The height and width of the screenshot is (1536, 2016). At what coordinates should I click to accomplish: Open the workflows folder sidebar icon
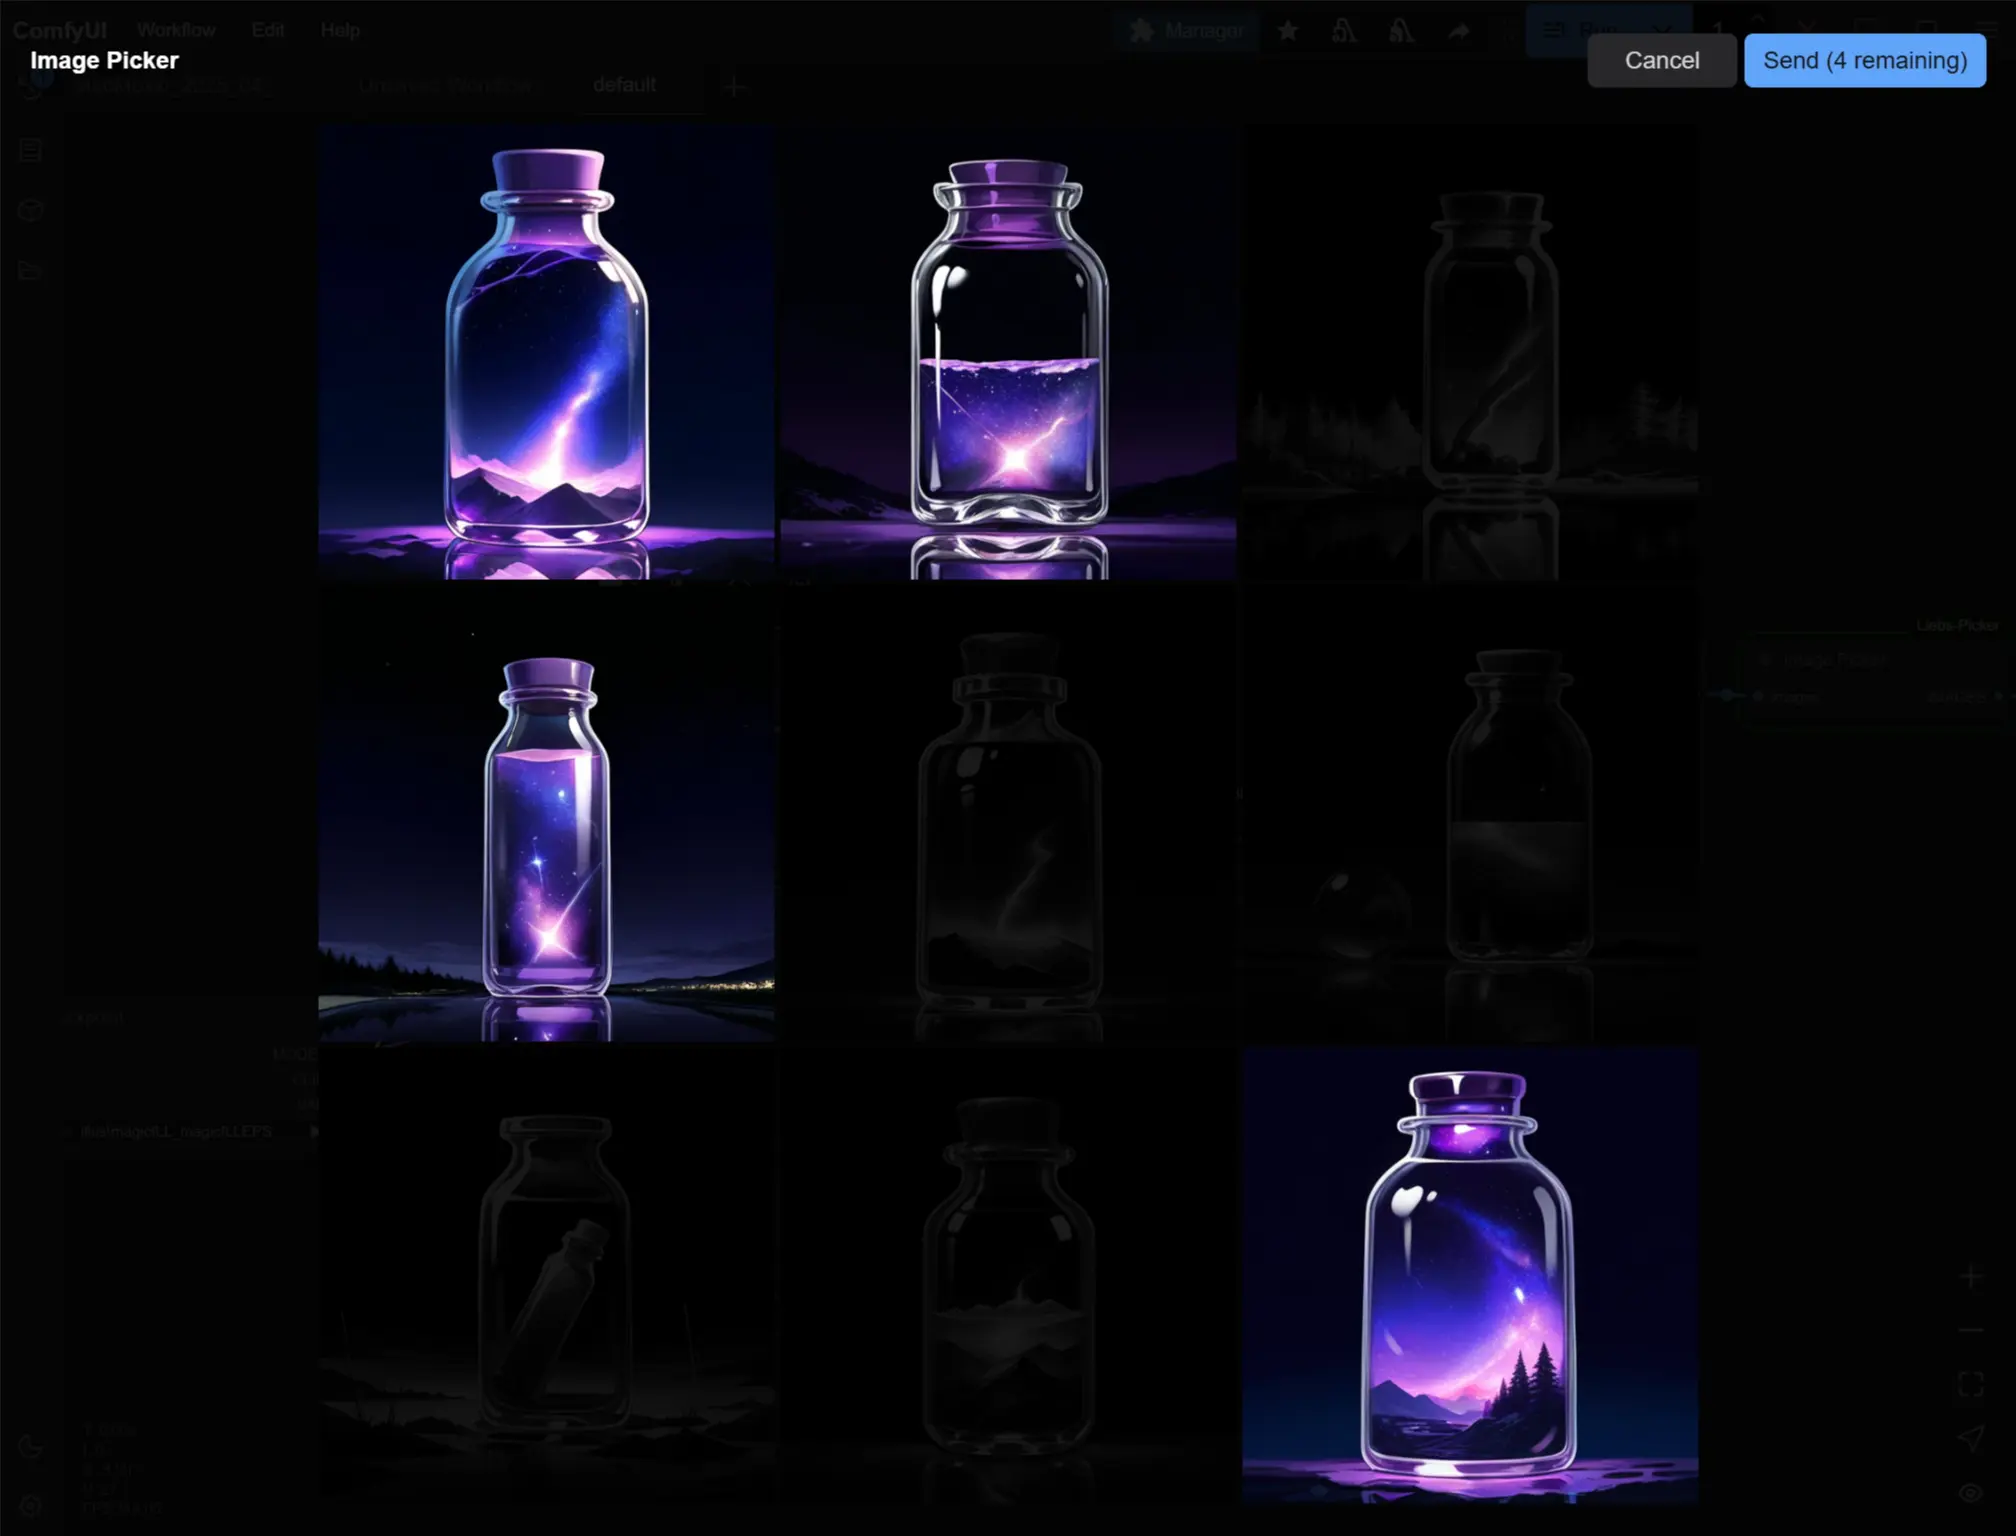pyautogui.click(x=31, y=271)
